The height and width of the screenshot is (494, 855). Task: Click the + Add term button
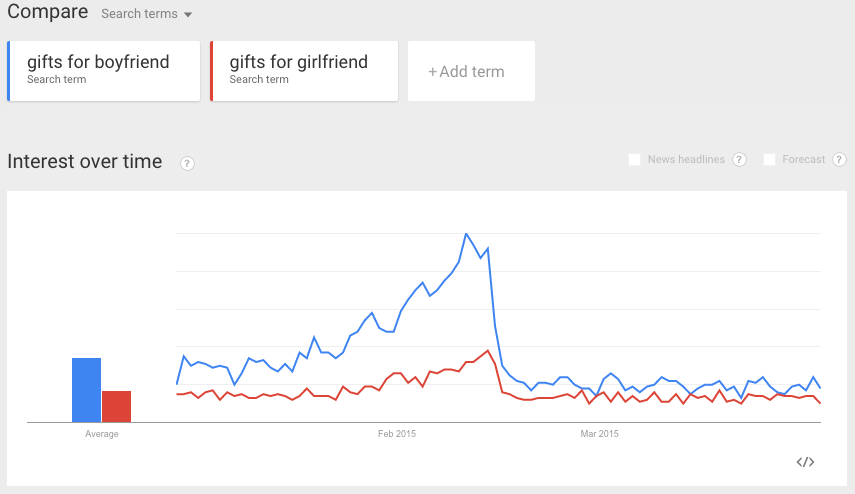pyautogui.click(x=471, y=71)
